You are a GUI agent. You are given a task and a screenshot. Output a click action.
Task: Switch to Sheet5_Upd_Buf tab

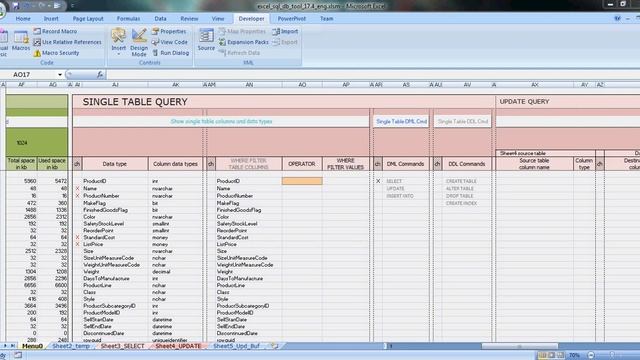click(236, 346)
